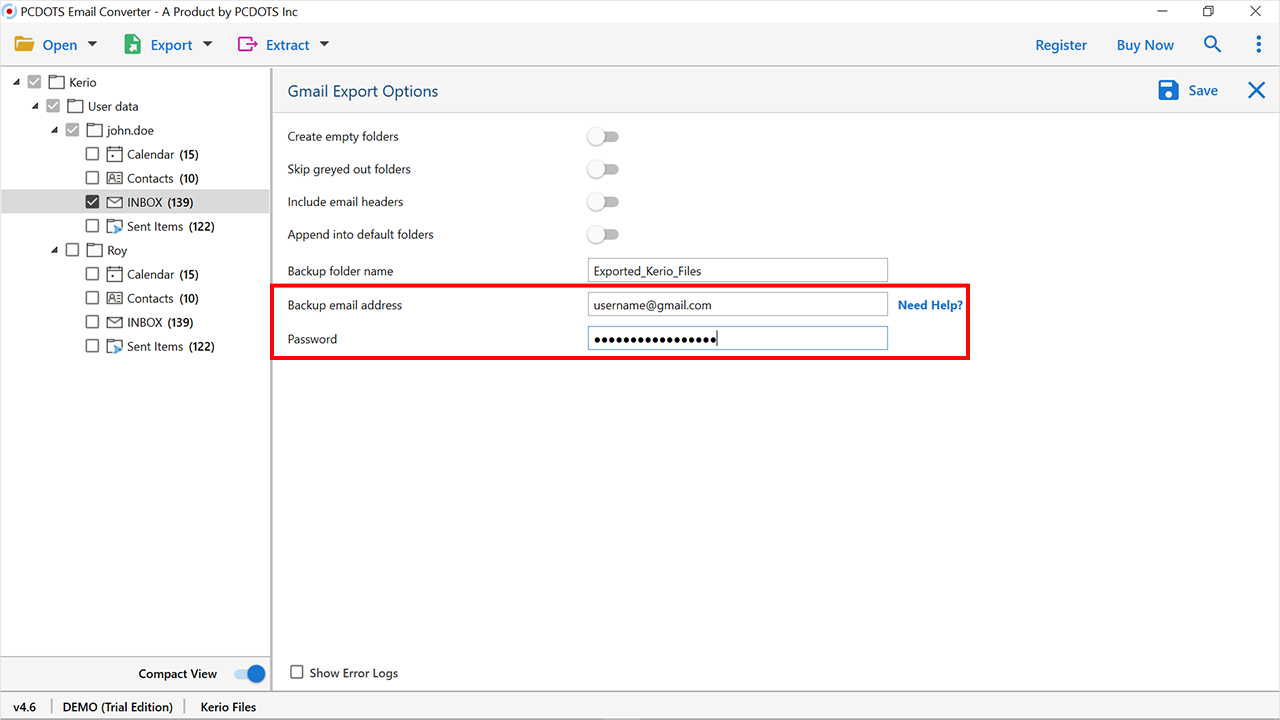Image resolution: width=1280 pixels, height=720 pixels.
Task: Click john.doe Sent Items icon
Action: click(115, 226)
